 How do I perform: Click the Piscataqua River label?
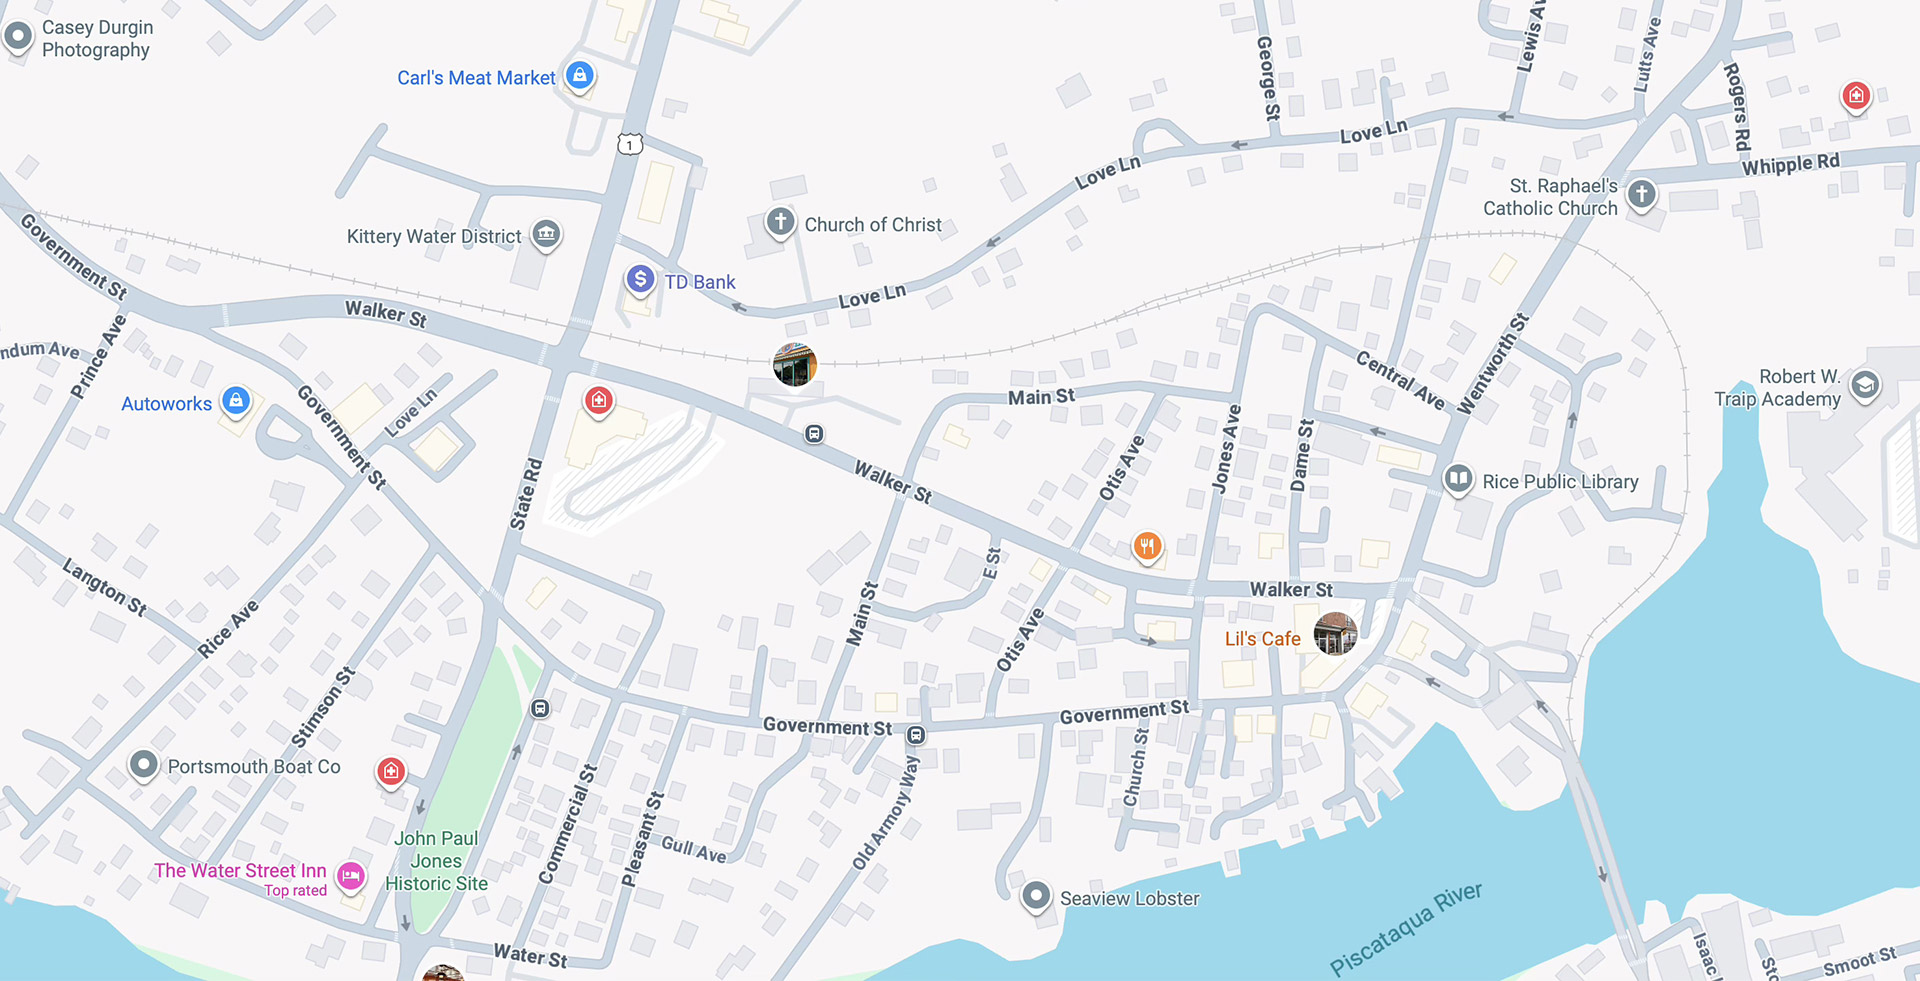pos(1405,929)
